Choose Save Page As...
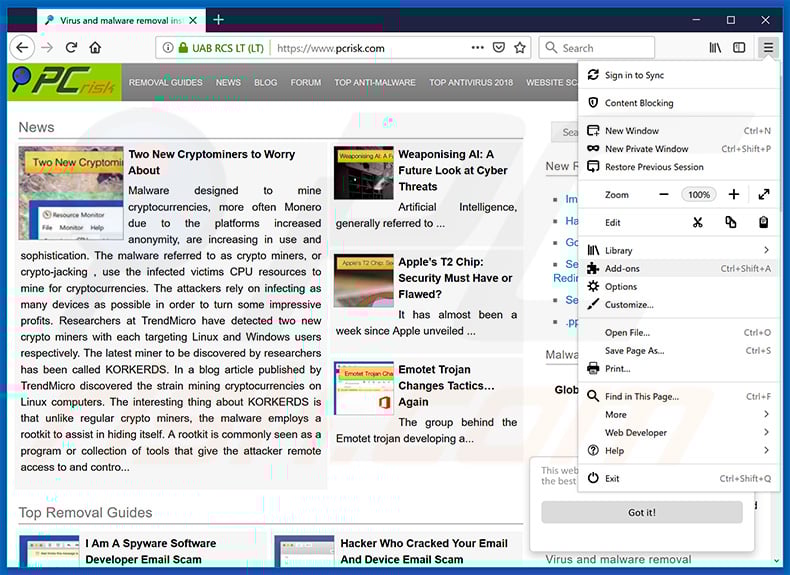Viewport: 790px width, 575px height. [678, 351]
